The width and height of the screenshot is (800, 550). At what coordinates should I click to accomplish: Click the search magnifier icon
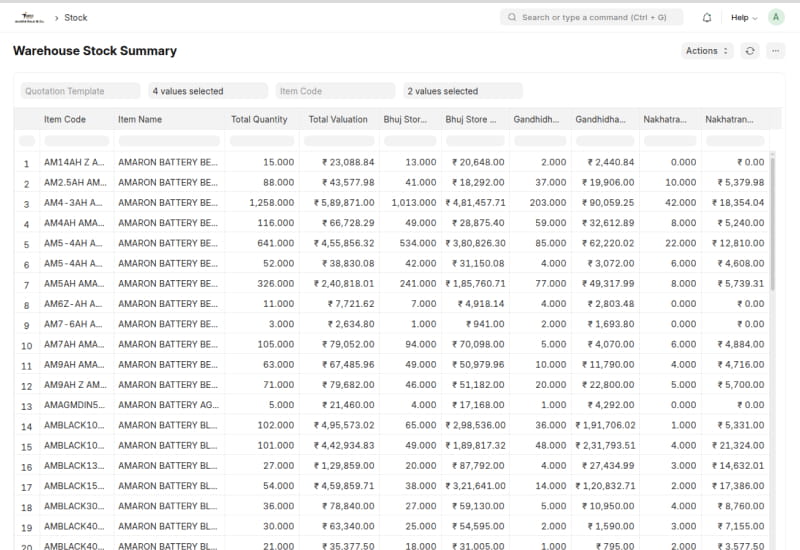(512, 17)
